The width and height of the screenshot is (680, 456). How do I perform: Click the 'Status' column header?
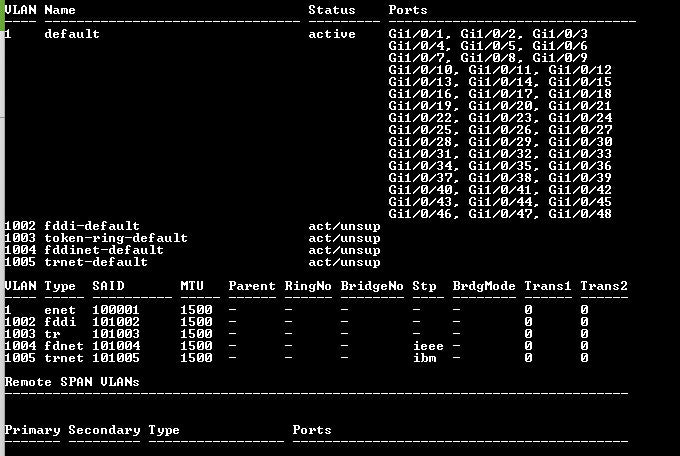[x=332, y=10]
